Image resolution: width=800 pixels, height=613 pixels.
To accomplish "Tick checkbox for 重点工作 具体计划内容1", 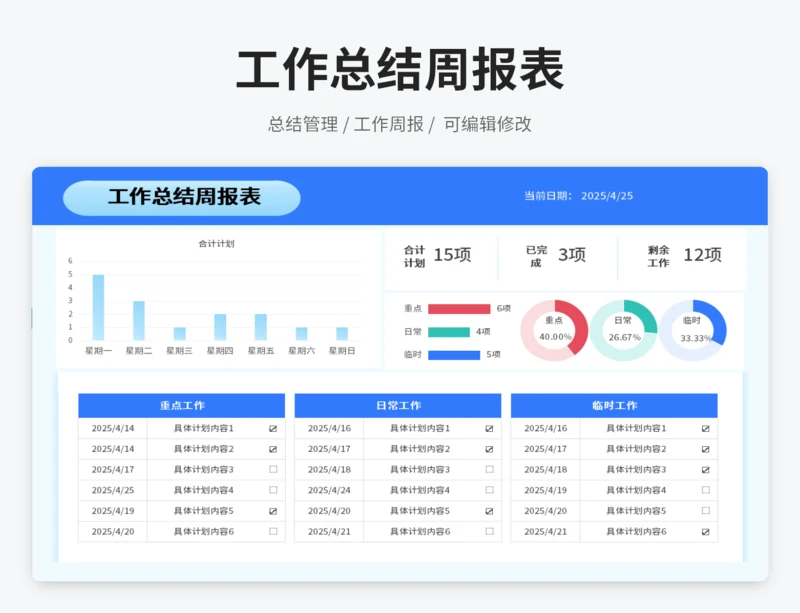I will 273,429.
